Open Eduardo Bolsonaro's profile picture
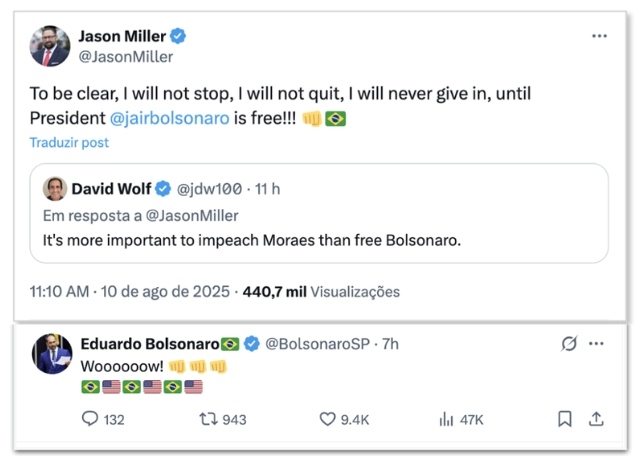Viewport: 639px width, 465px height. click(x=51, y=354)
